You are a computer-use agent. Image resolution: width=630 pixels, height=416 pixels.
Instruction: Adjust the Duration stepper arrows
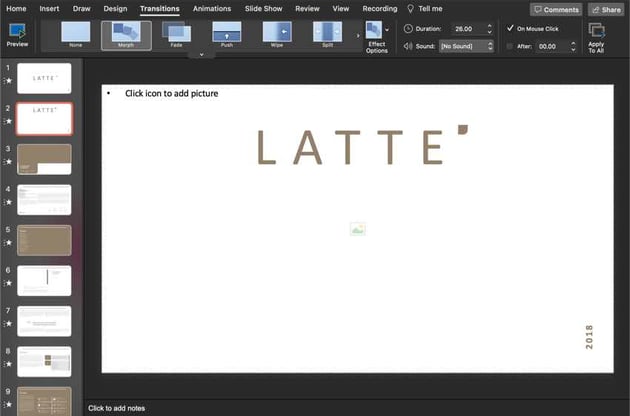(x=489, y=29)
